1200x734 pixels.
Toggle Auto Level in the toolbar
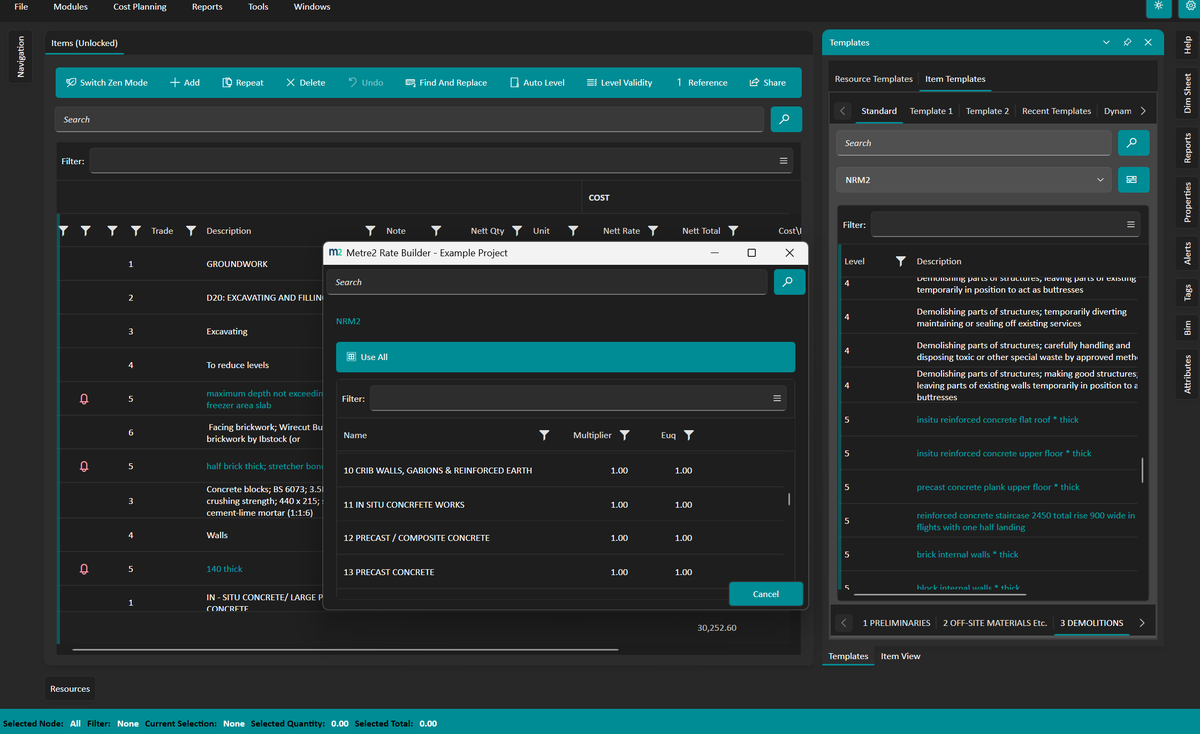[x=537, y=83]
